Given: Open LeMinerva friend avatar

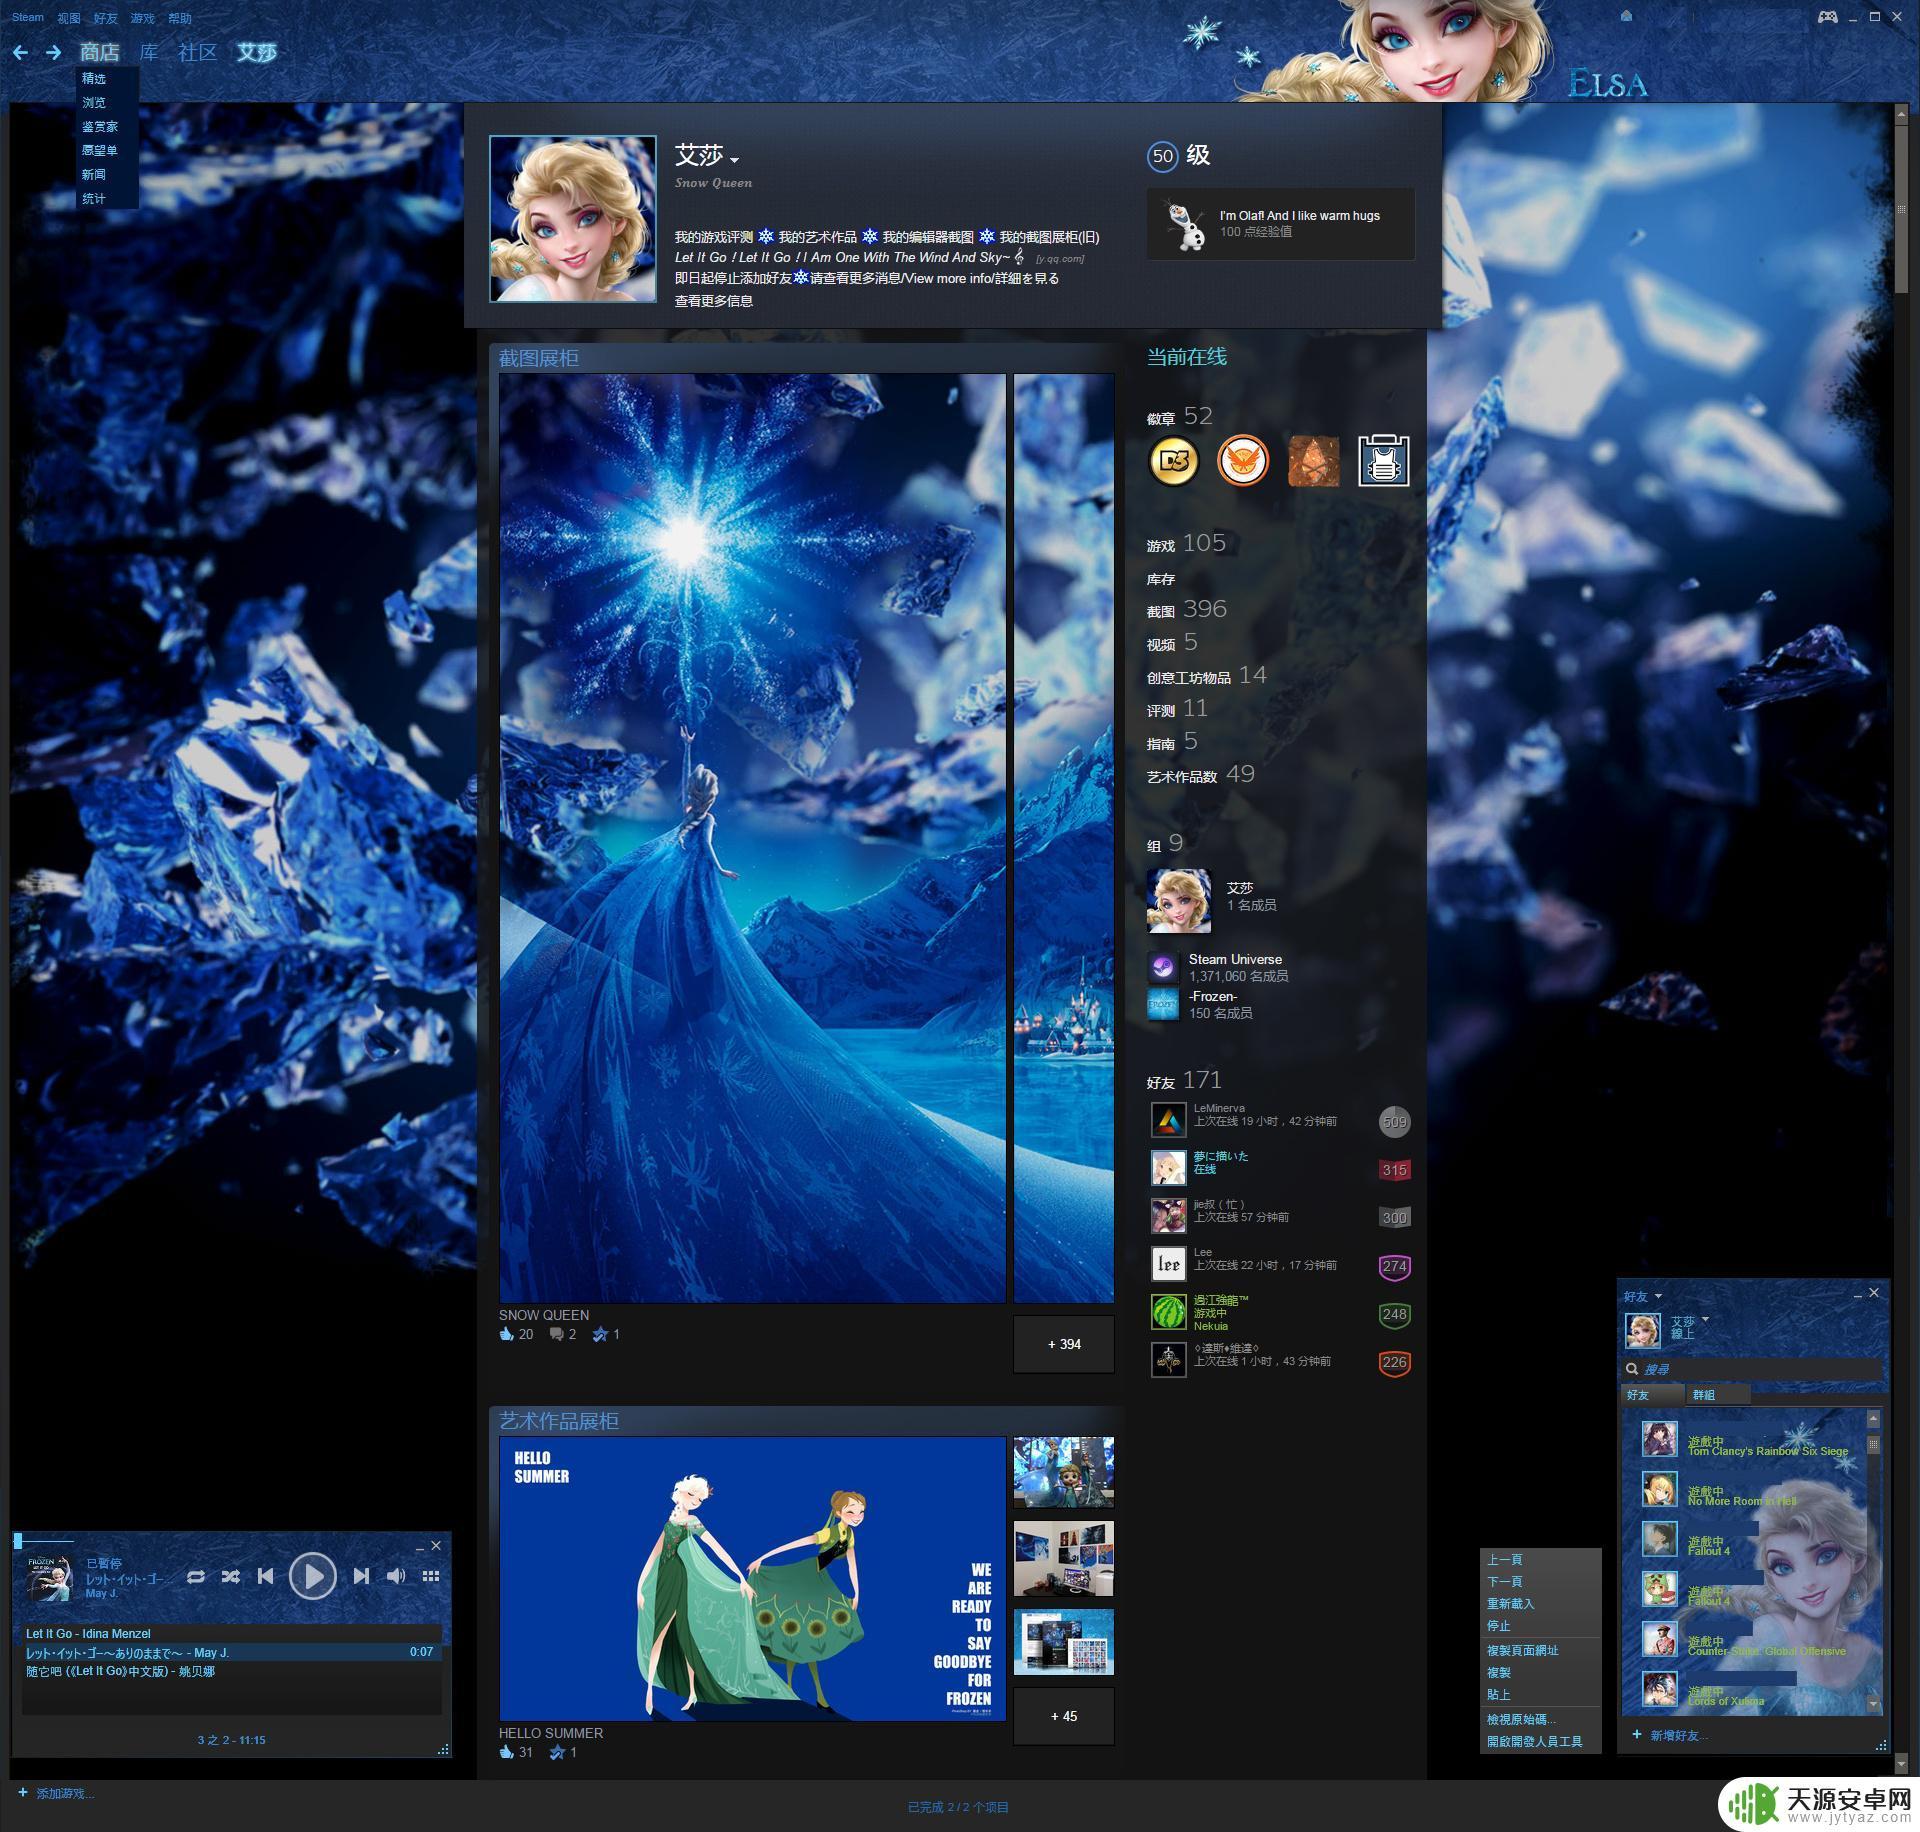Looking at the screenshot, I should [x=1168, y=1120].
